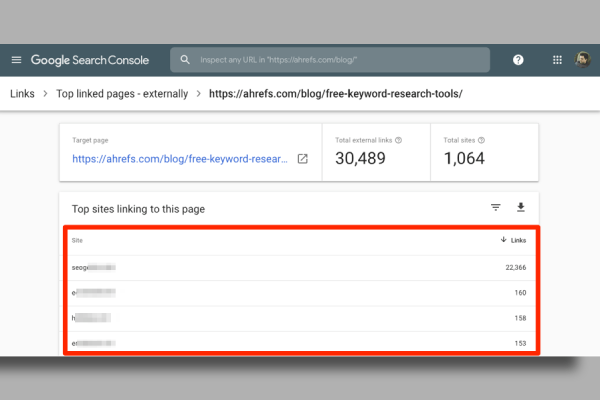Click the Google Search Console logo
This screenshot has width=600, height=400.
(x=90, y=60)
